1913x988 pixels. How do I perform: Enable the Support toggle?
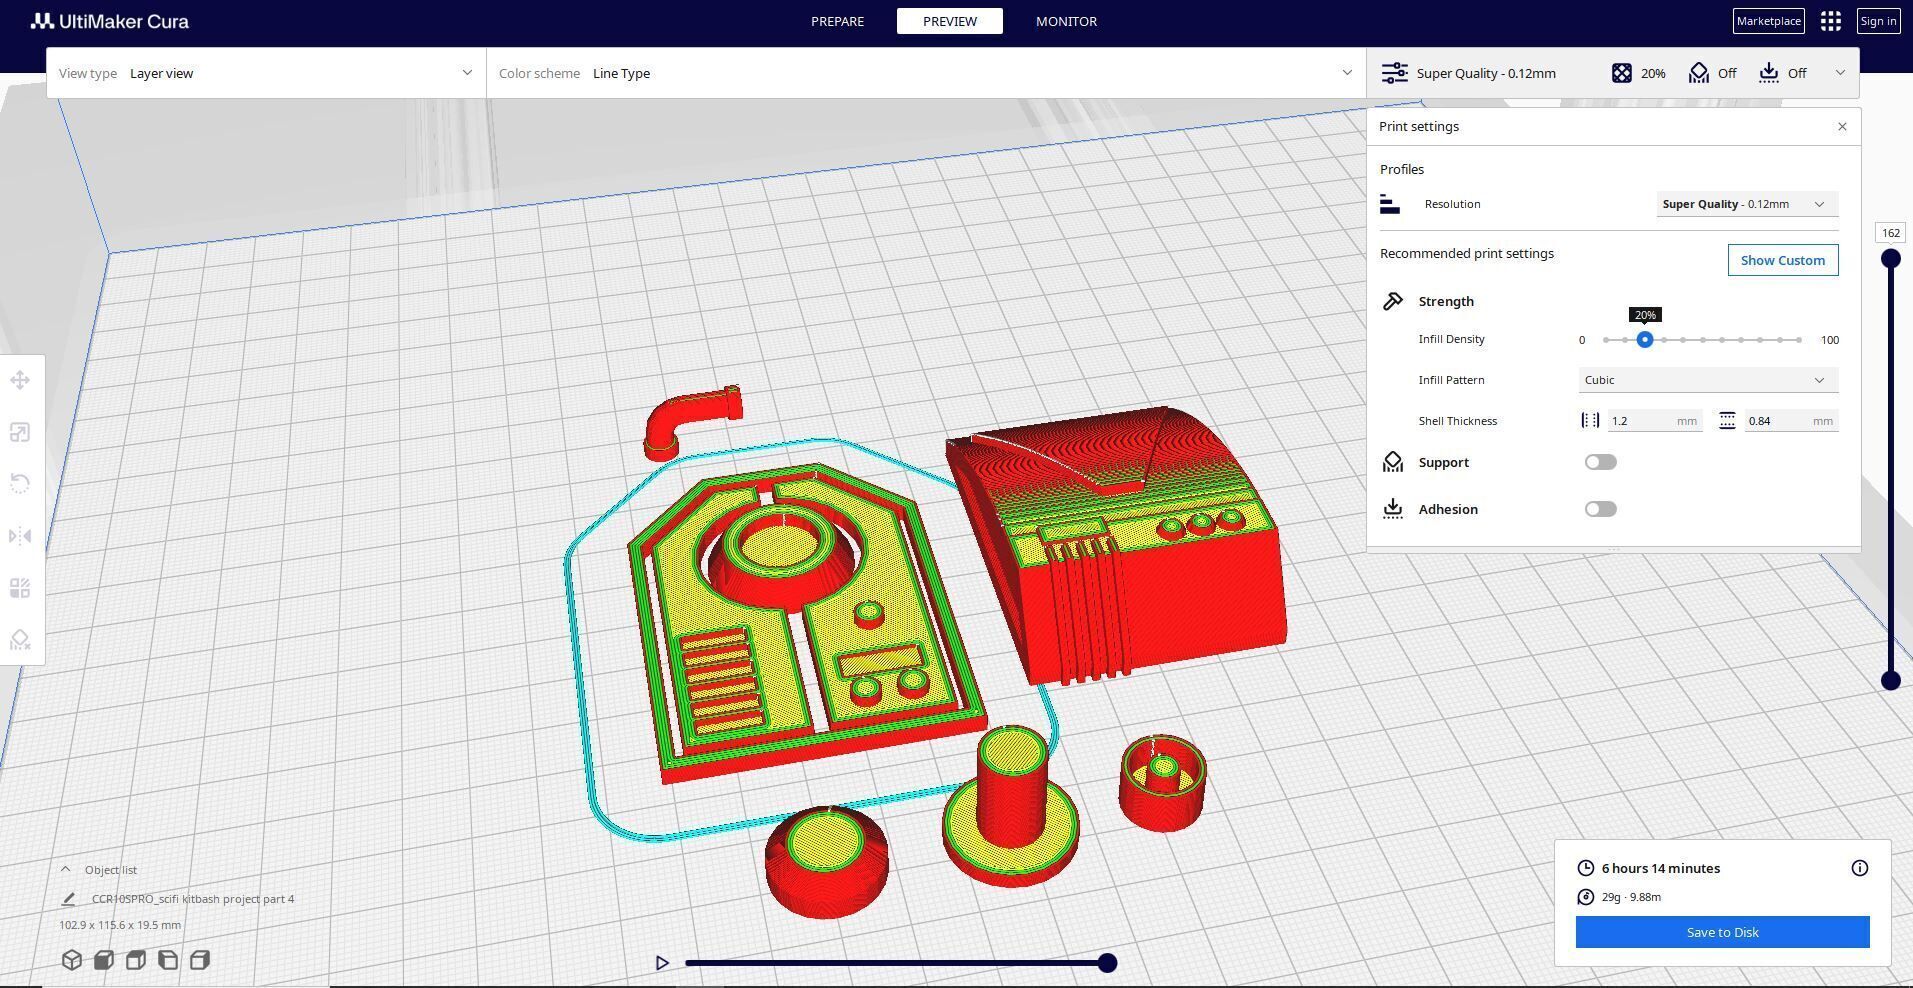(x=1600, y=462)
